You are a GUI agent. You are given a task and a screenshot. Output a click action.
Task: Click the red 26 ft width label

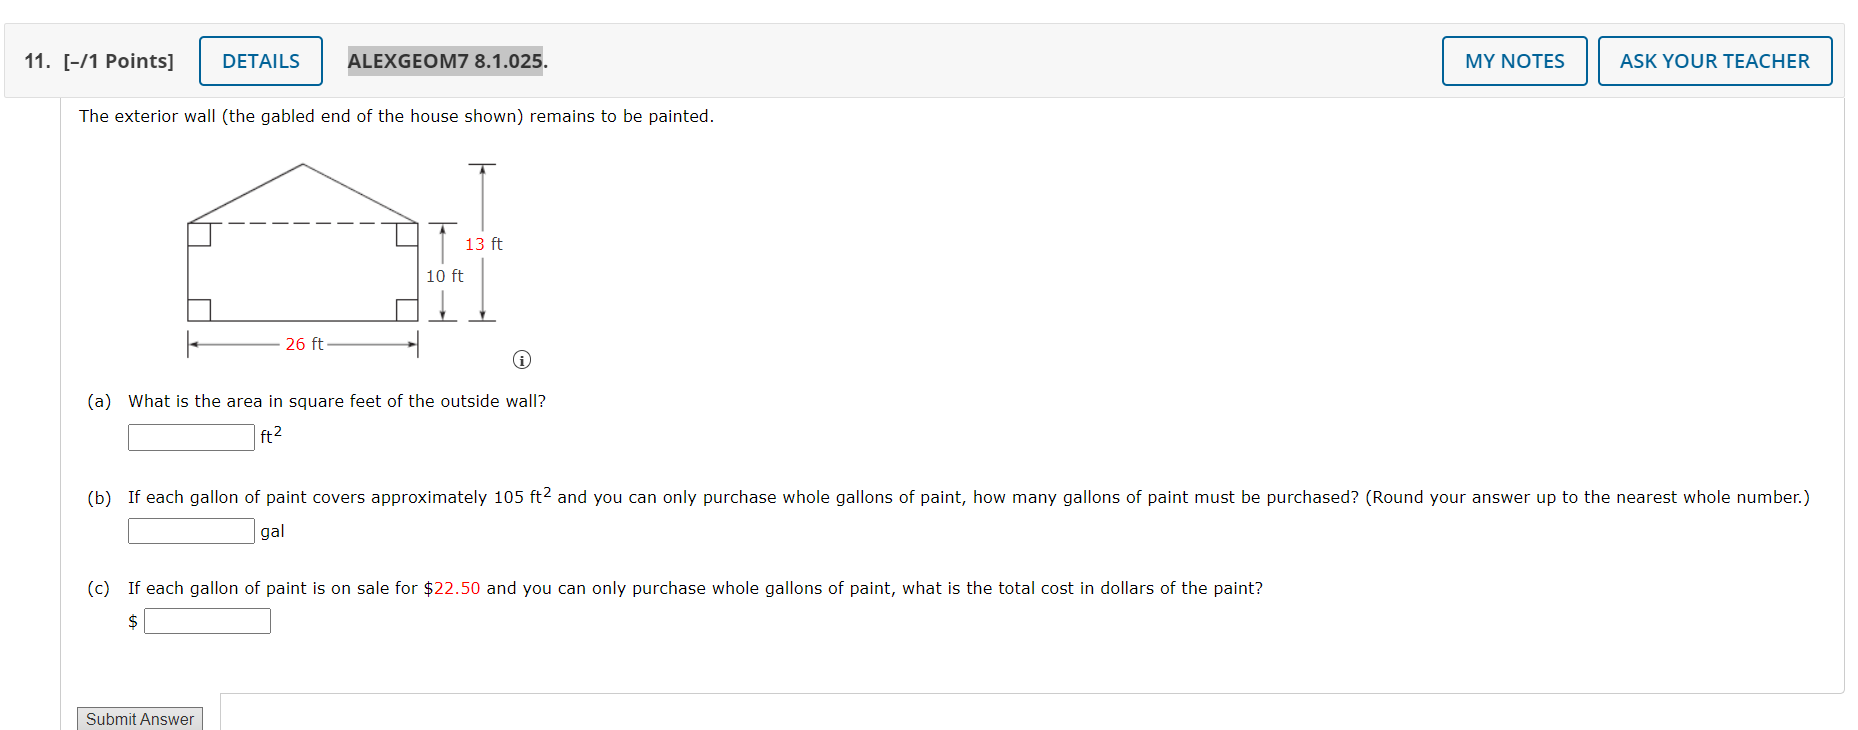click(x=304, y=344)
